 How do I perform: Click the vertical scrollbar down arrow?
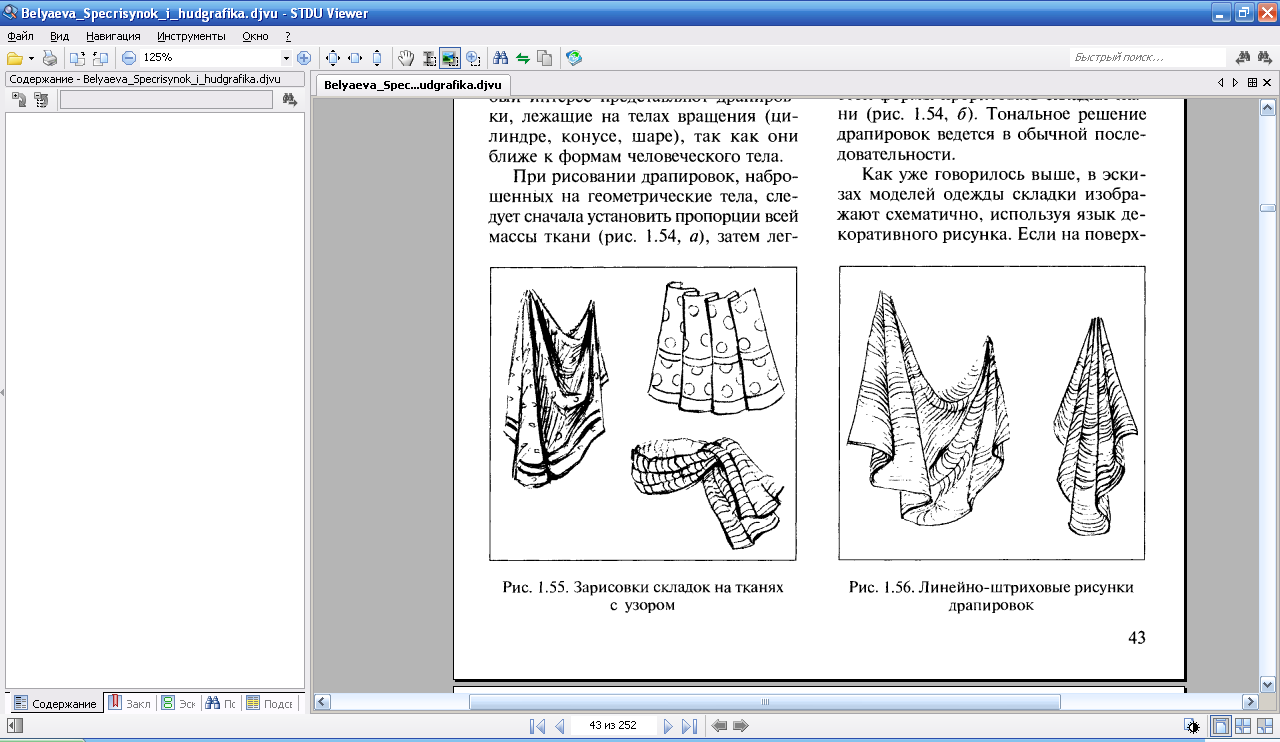pyautogui.click(x=1267, y=685)
